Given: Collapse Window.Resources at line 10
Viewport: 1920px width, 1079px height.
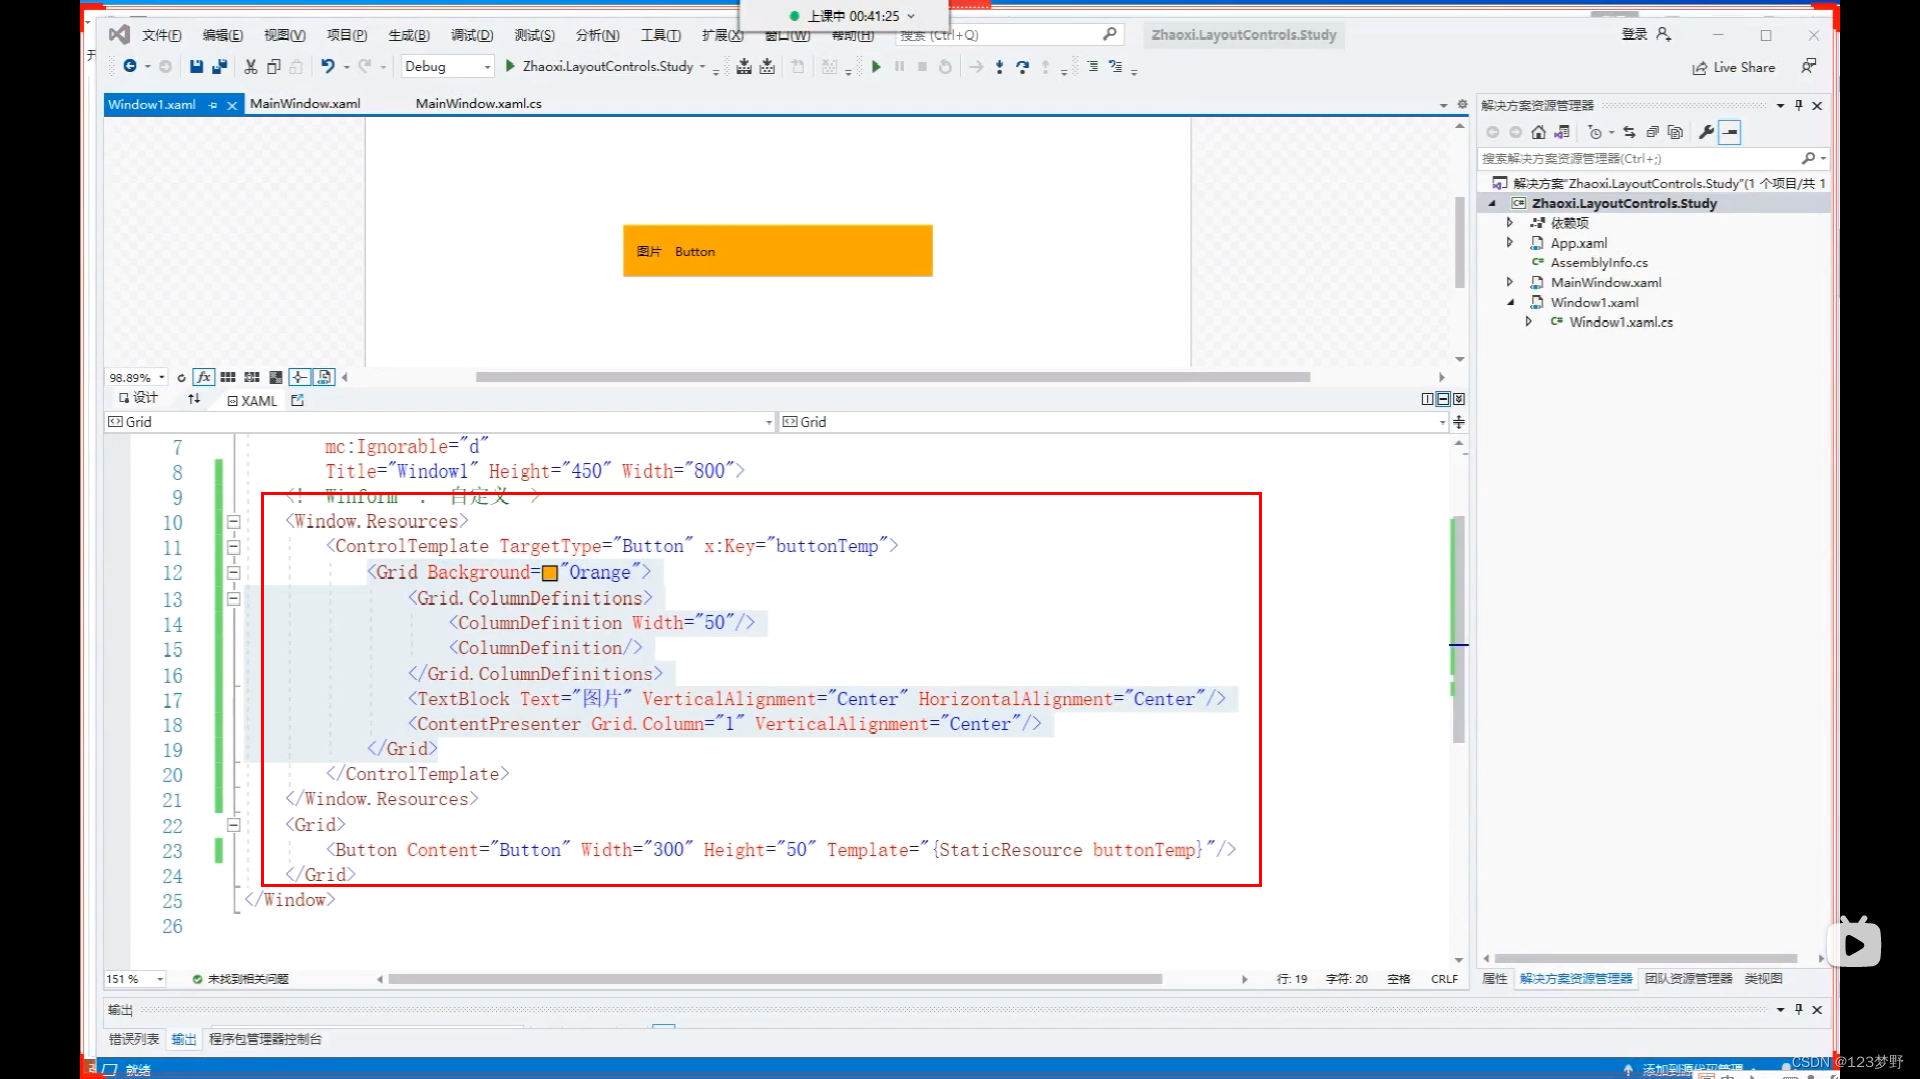Looking at the screenshot, I should [x=233, y=522].
